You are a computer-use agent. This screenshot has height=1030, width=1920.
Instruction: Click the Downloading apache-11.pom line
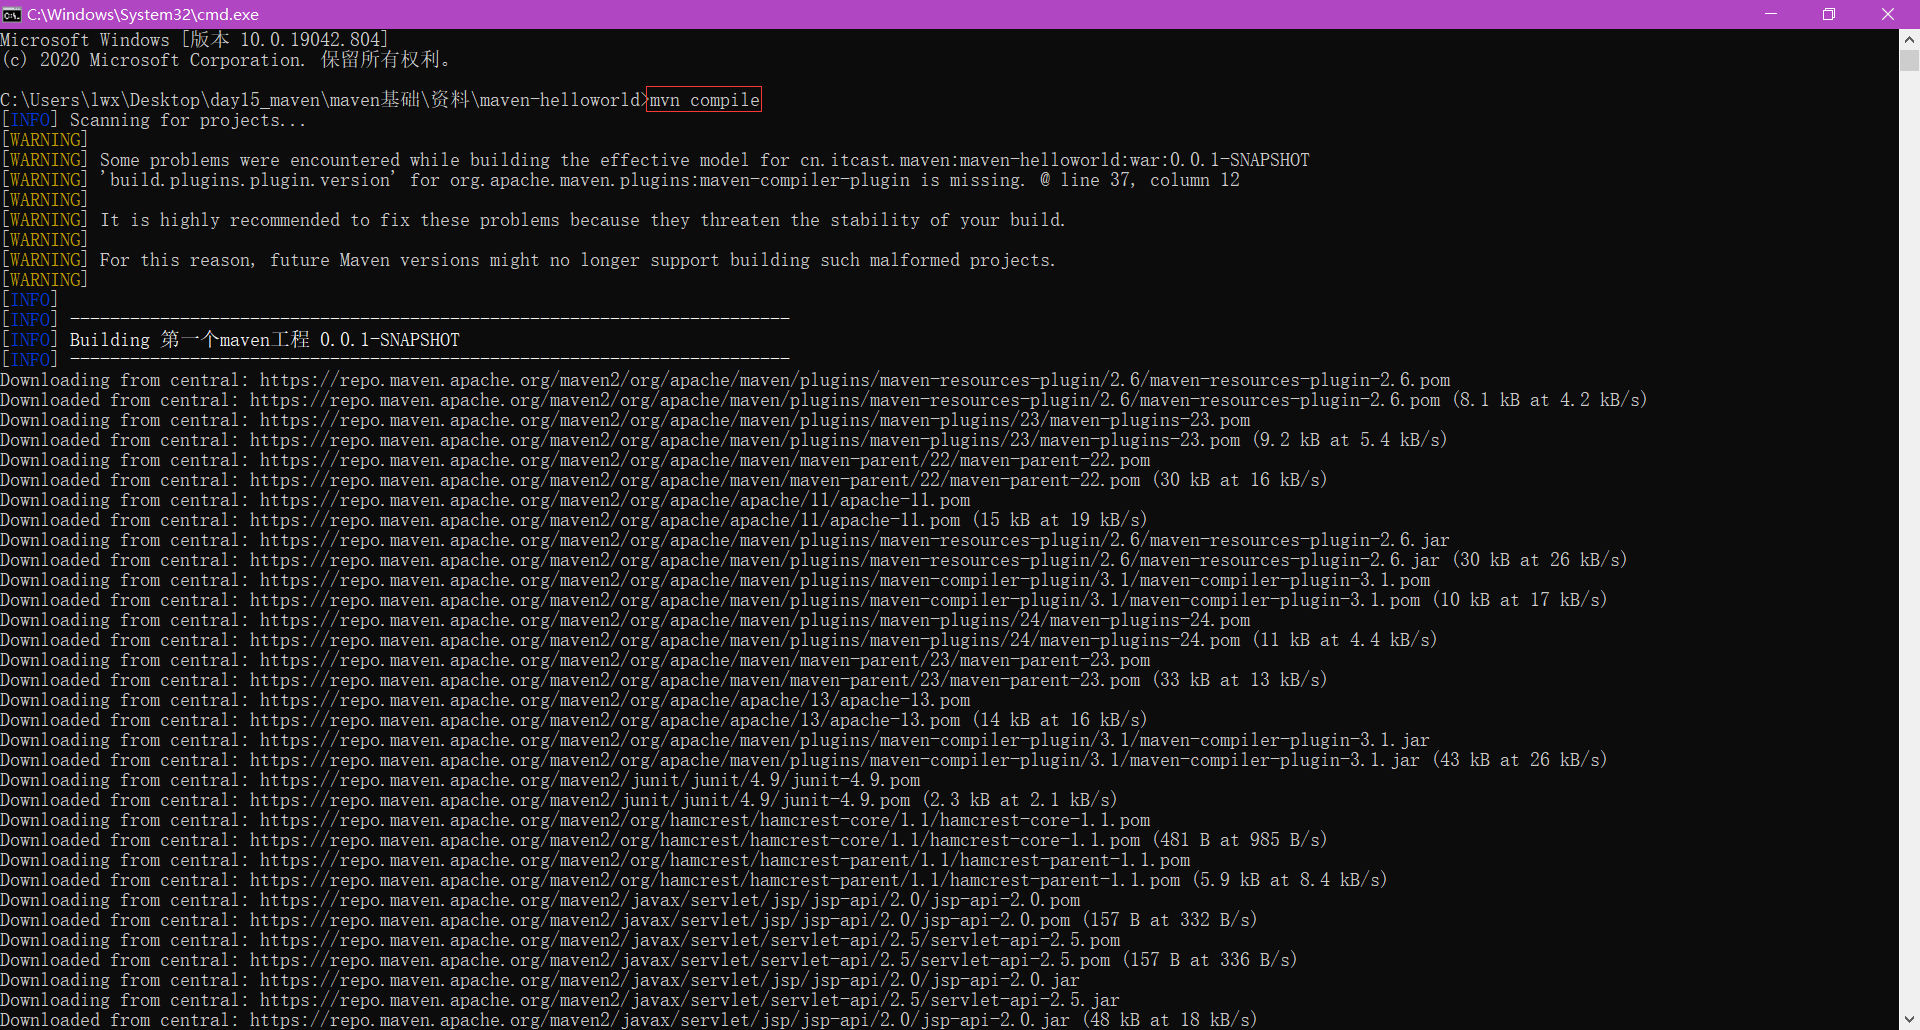485,500
